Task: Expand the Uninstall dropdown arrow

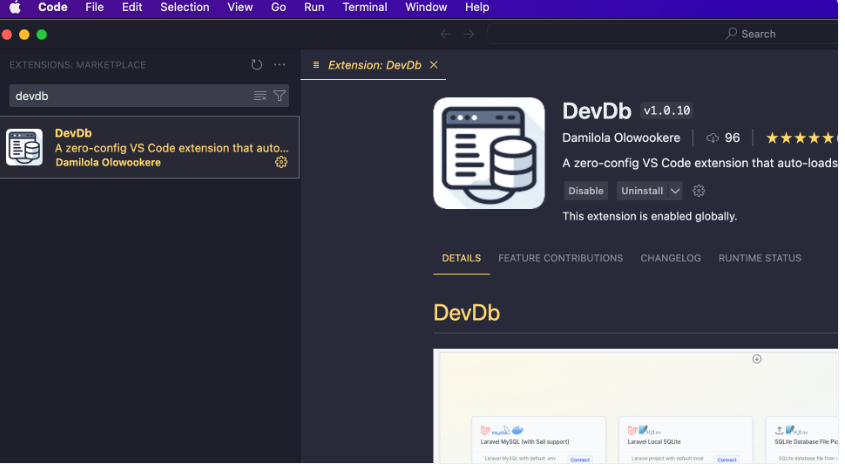Action: pos(675,191)
